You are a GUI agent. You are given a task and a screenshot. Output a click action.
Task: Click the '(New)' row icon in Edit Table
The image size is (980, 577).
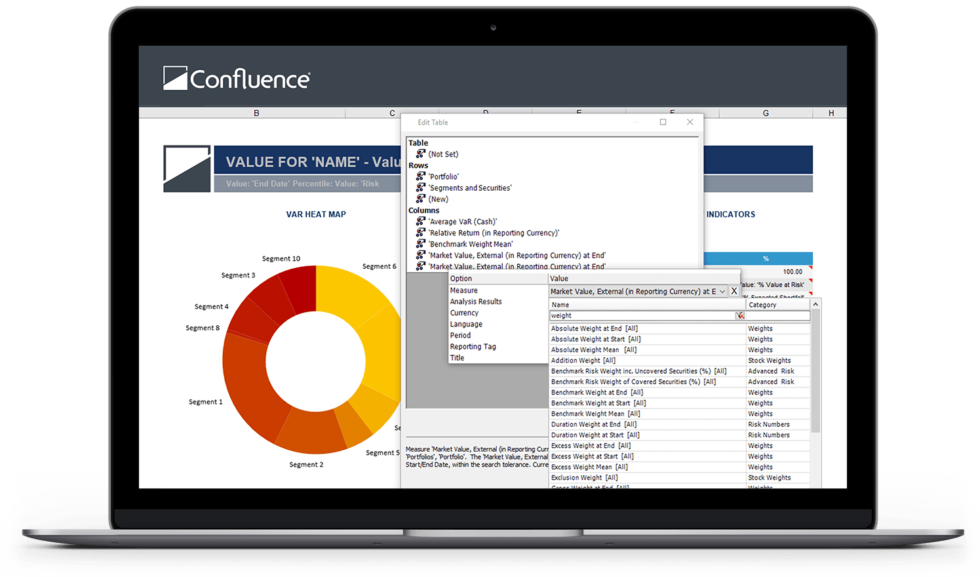click(x=420, y=199)
